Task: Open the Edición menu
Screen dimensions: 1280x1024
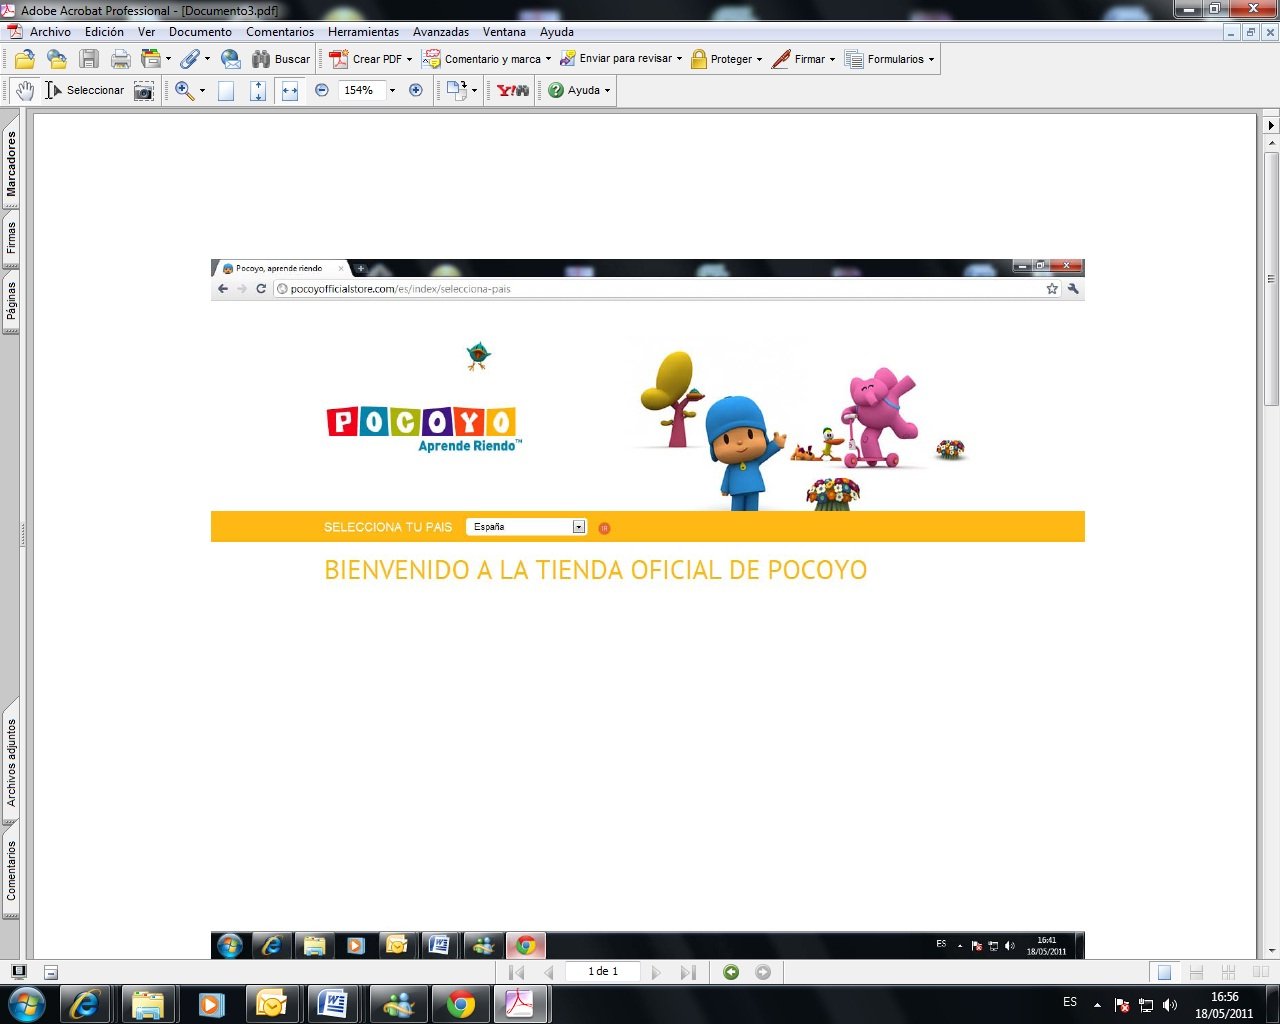Action: (104, 32)
